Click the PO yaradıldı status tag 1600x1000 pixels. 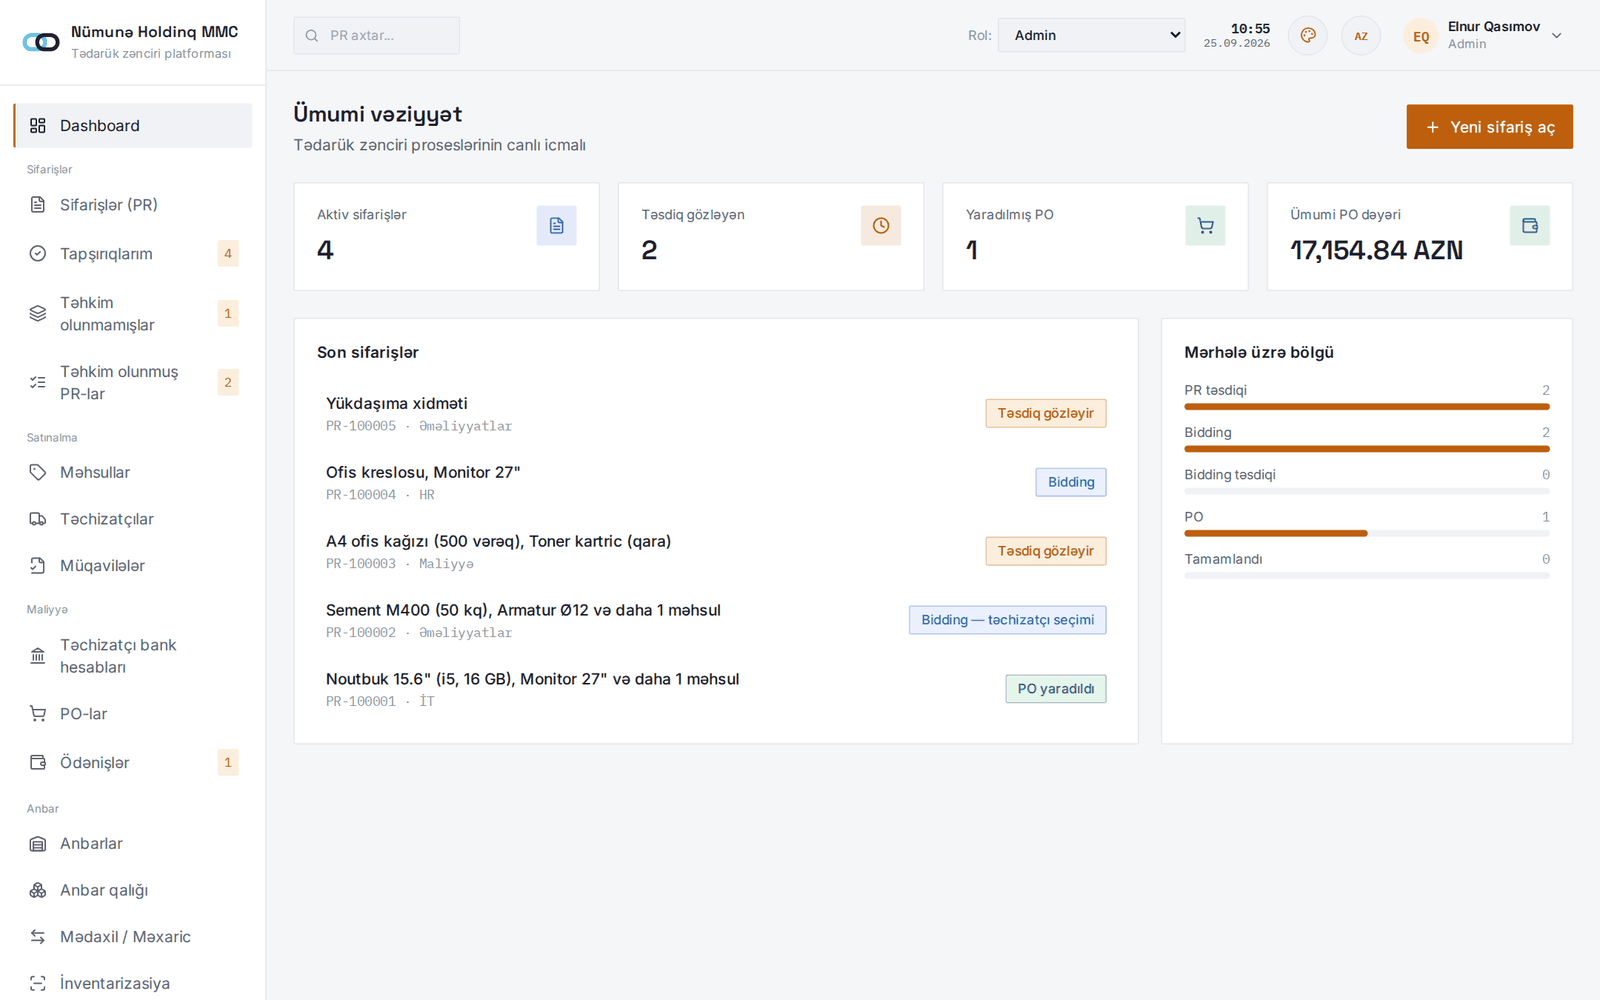pyautogui.click(x=1056, y=690)
